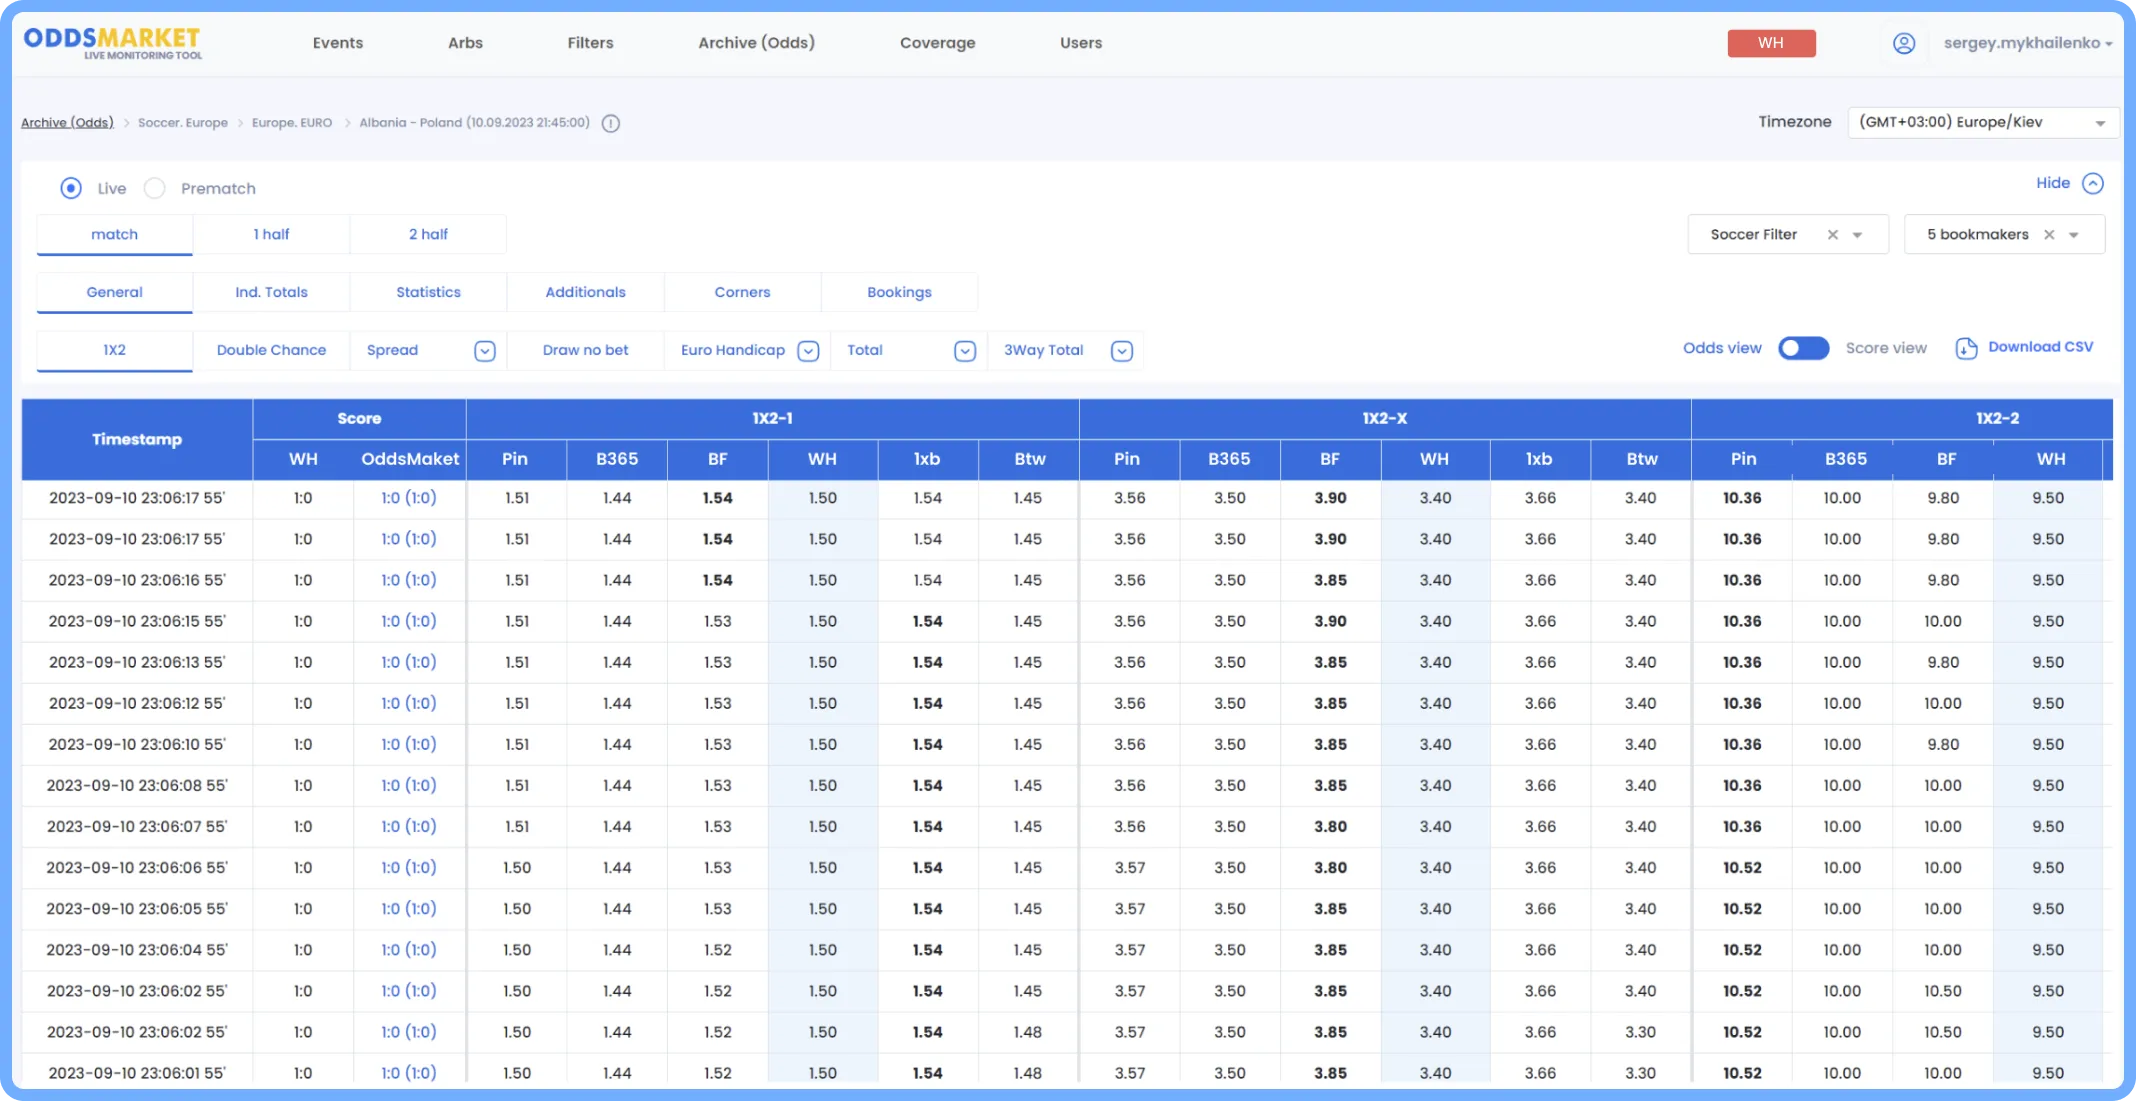The height and width of the screenshot is (1101, 2136).
Task: Select the Live radio button
Action: click(x=71, y=188)
